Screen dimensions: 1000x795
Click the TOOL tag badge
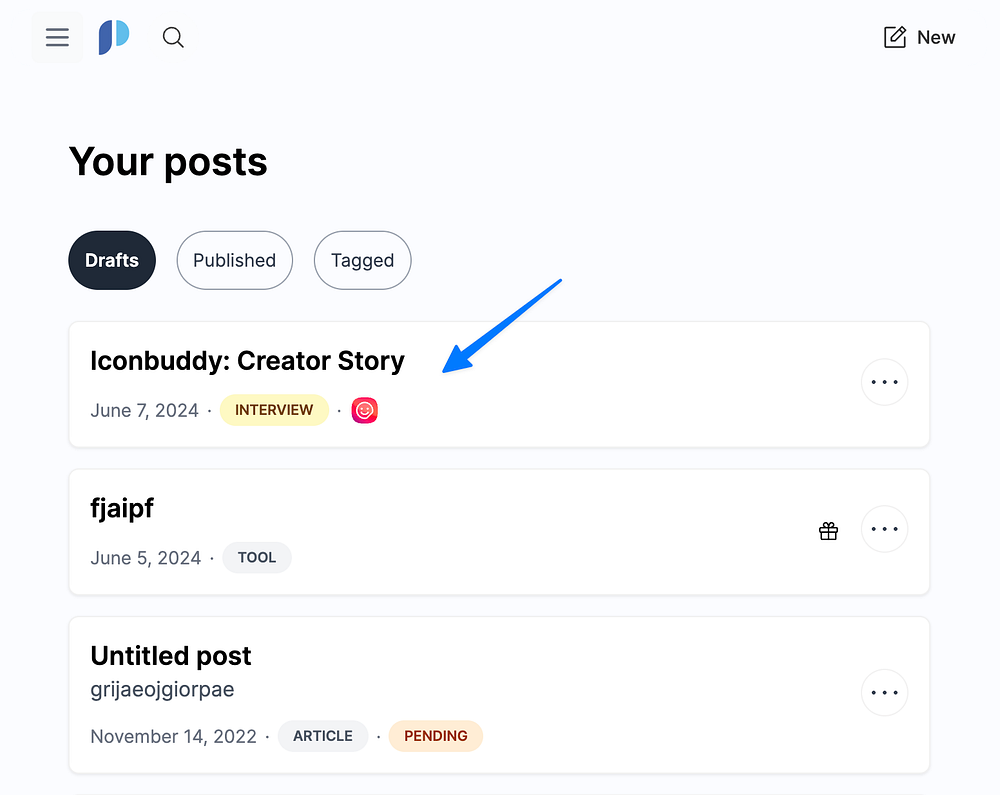(x=257, y=558)
